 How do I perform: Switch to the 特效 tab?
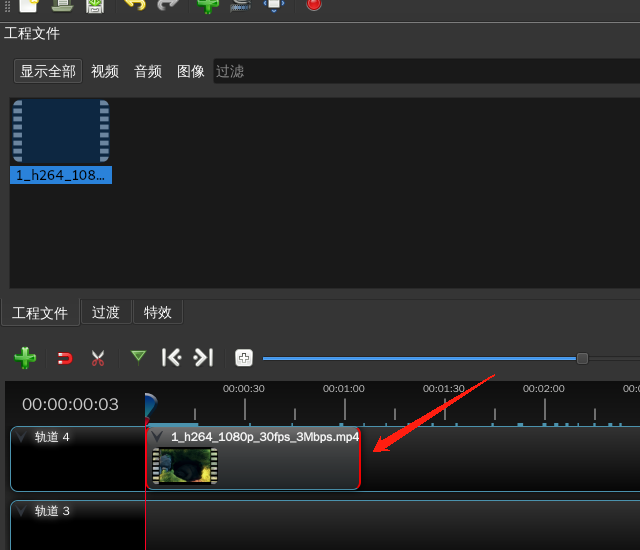158,312
